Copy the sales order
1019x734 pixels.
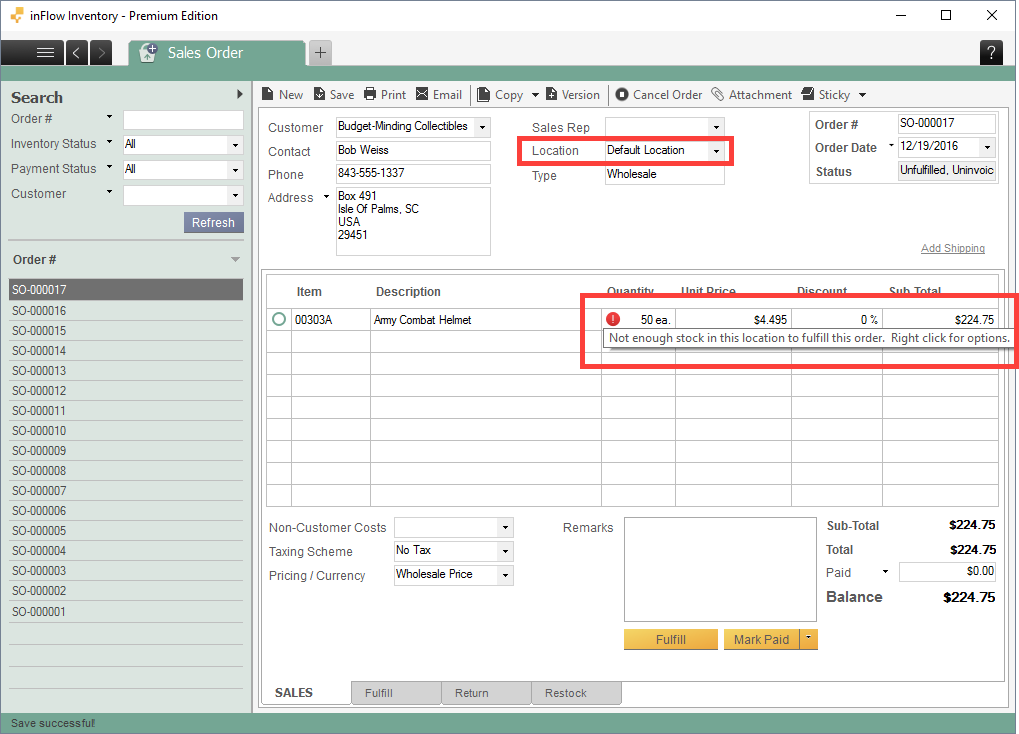pyautogui.click(x=500, y=95)
